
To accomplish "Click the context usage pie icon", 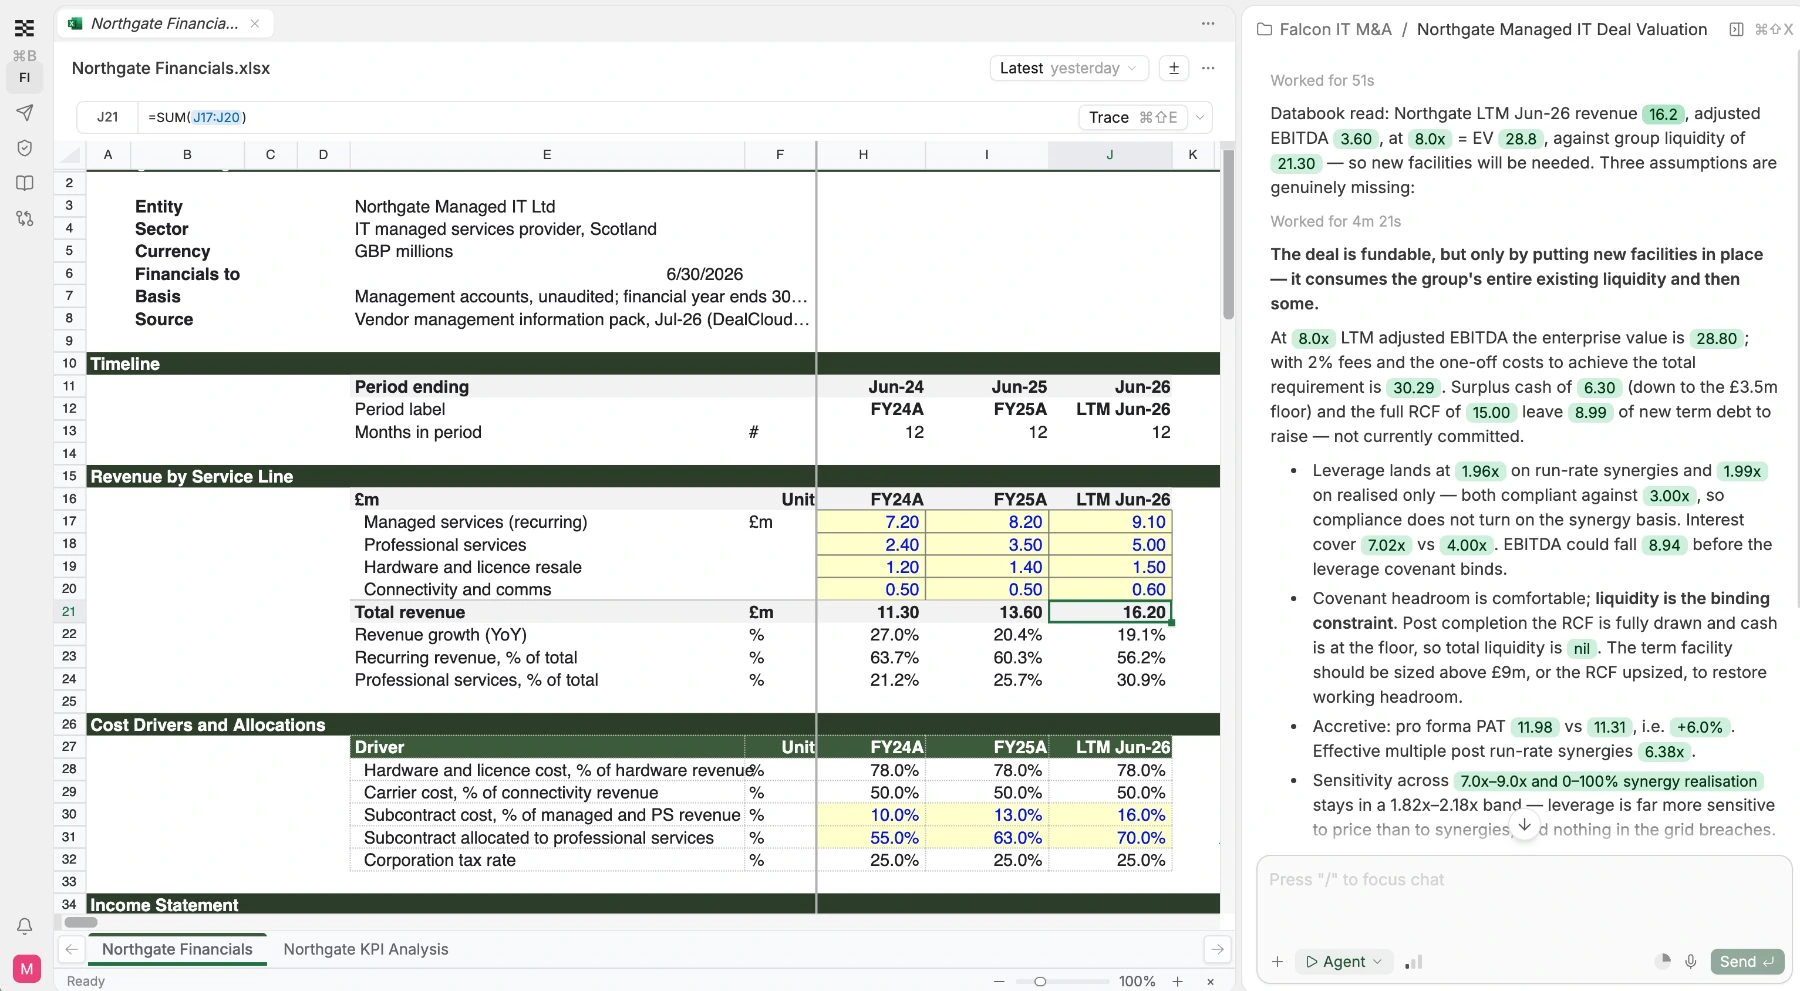I will [x=1662, y=961].
